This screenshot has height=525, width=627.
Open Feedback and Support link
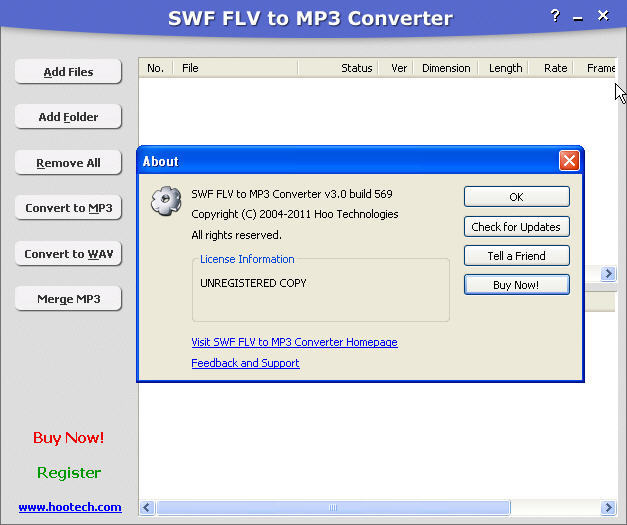pyautogui.click(x=245, y=363)
